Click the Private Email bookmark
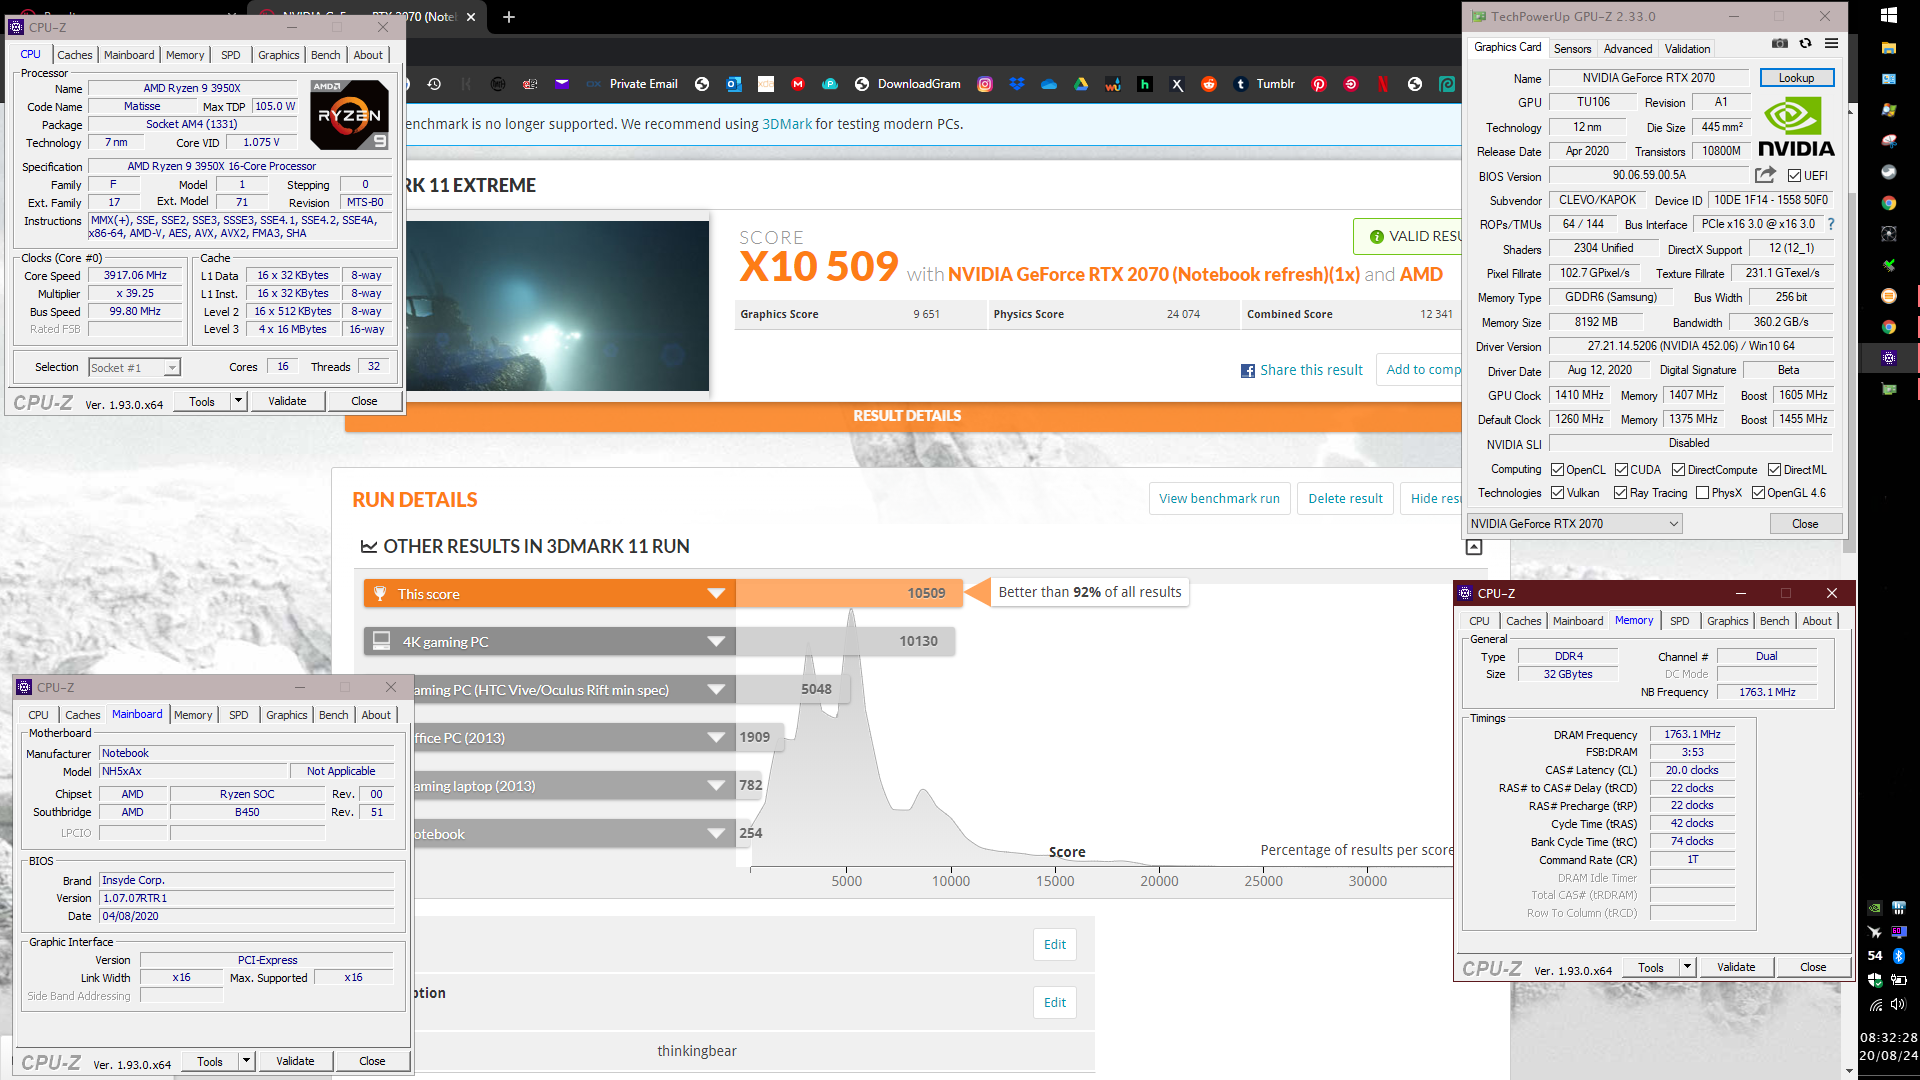 pos(643,84)
